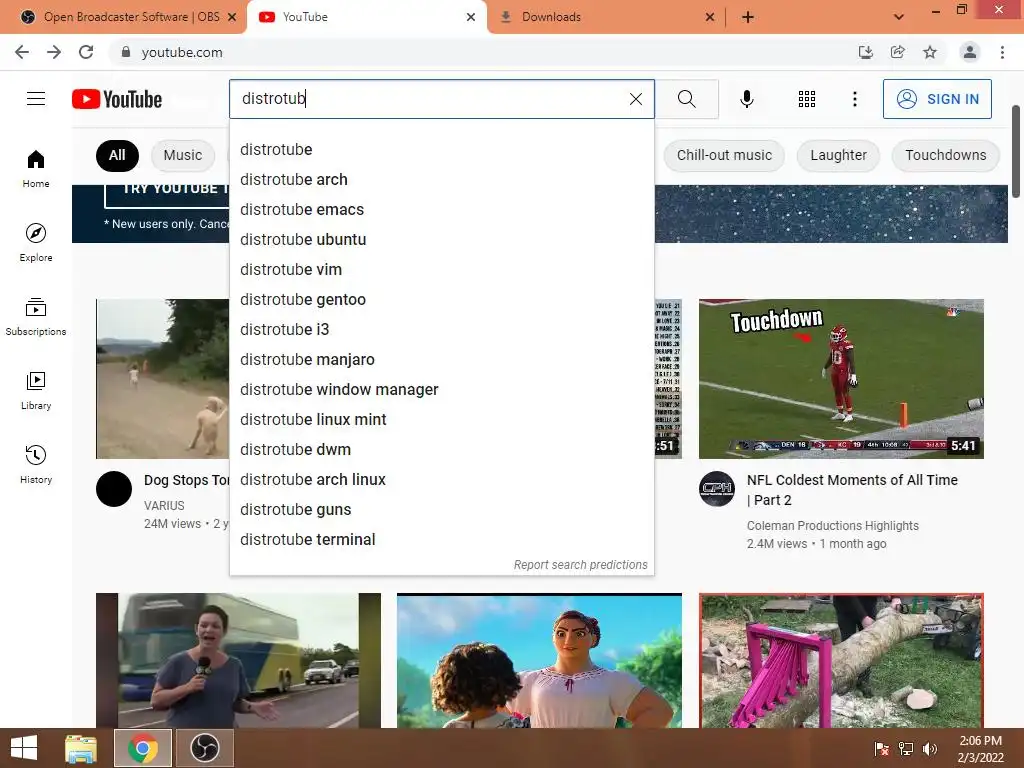
Task: Select the Chill-out music chip
Action: click(724, 155)
